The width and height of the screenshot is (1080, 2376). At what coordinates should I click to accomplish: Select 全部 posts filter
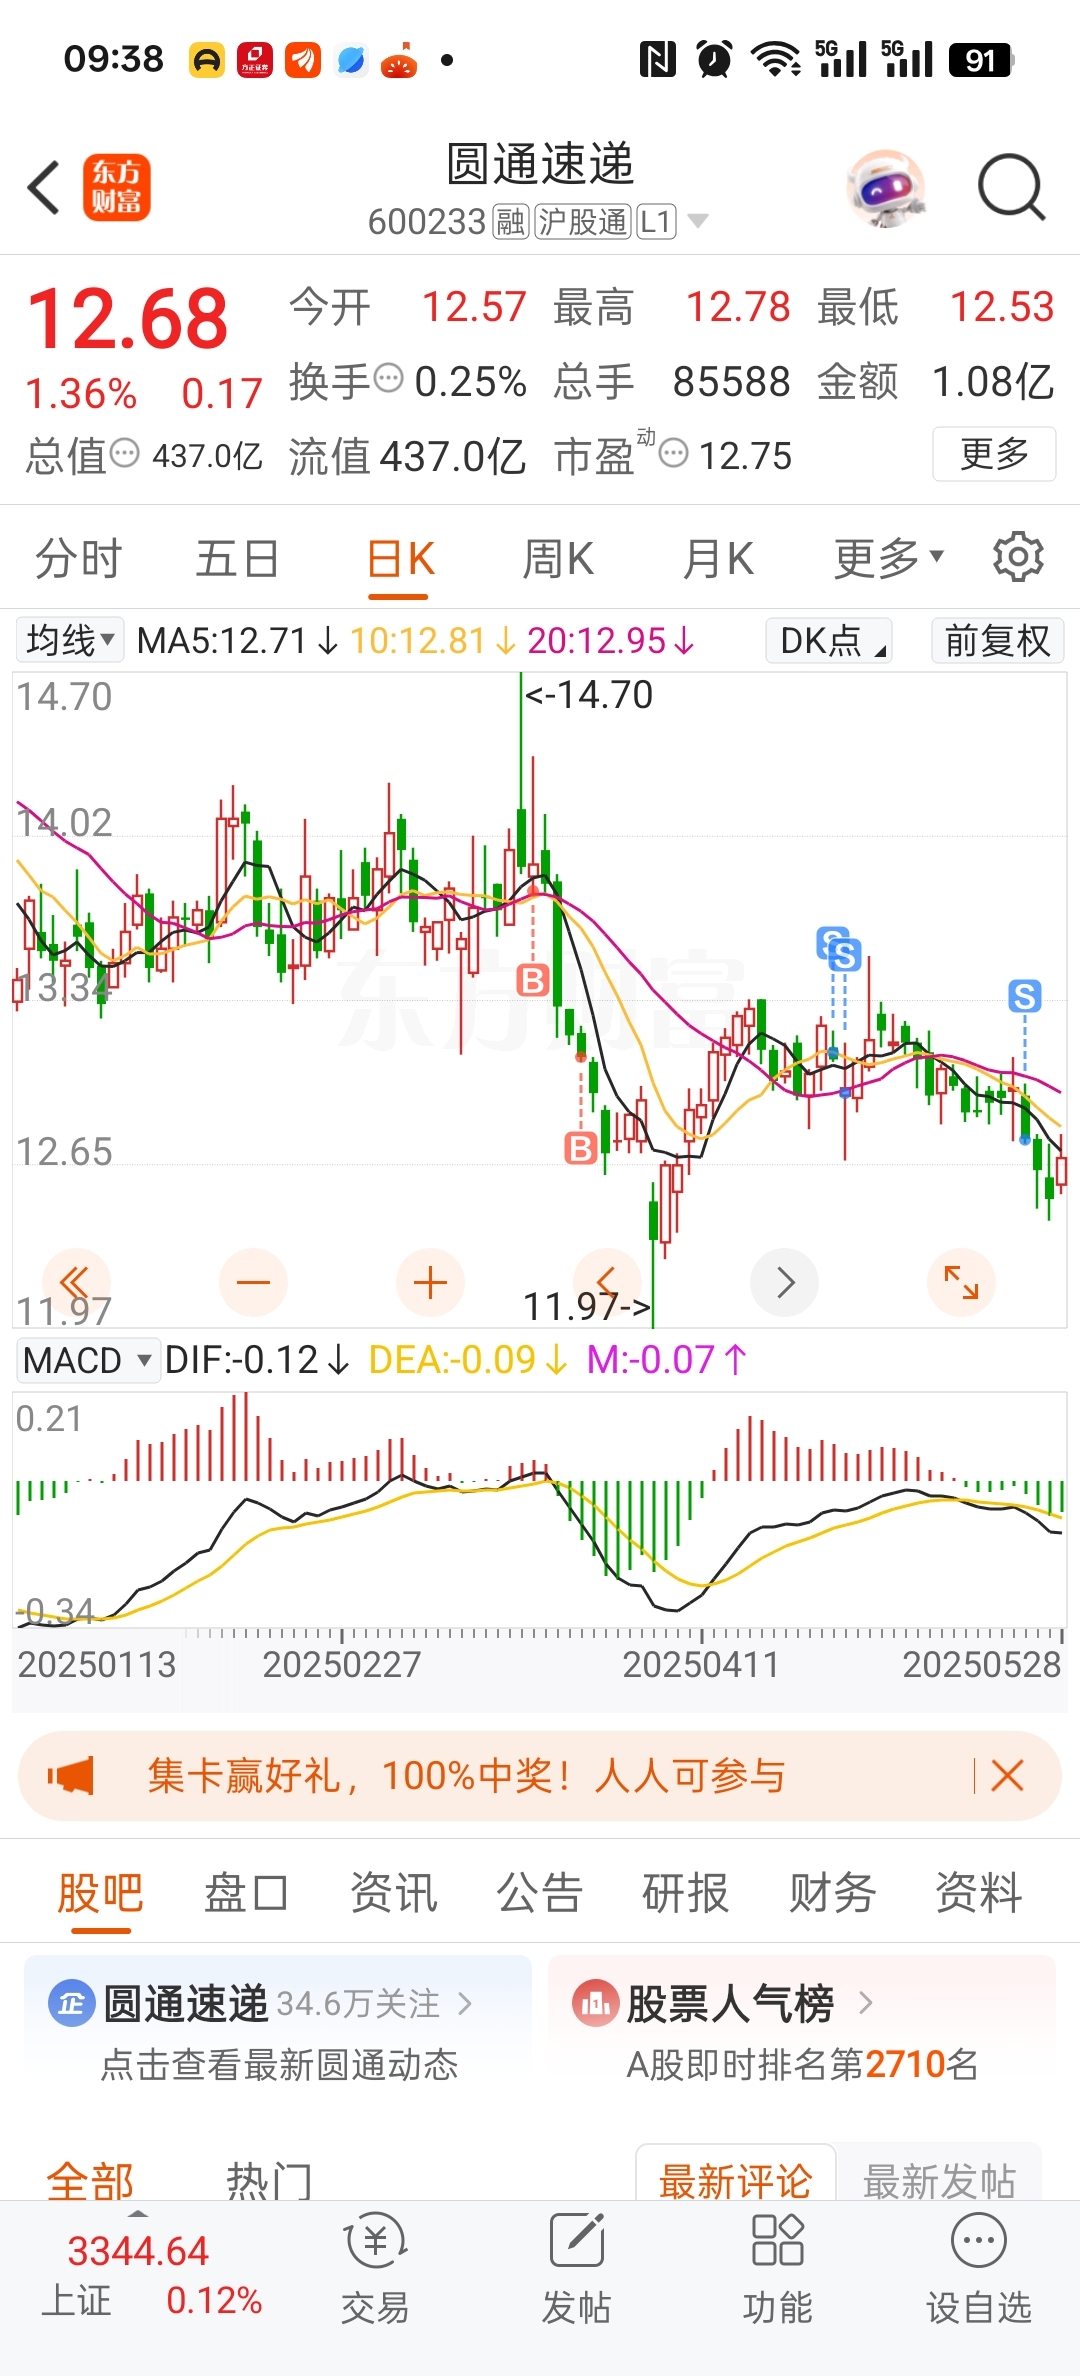[x=90, y=2180]
